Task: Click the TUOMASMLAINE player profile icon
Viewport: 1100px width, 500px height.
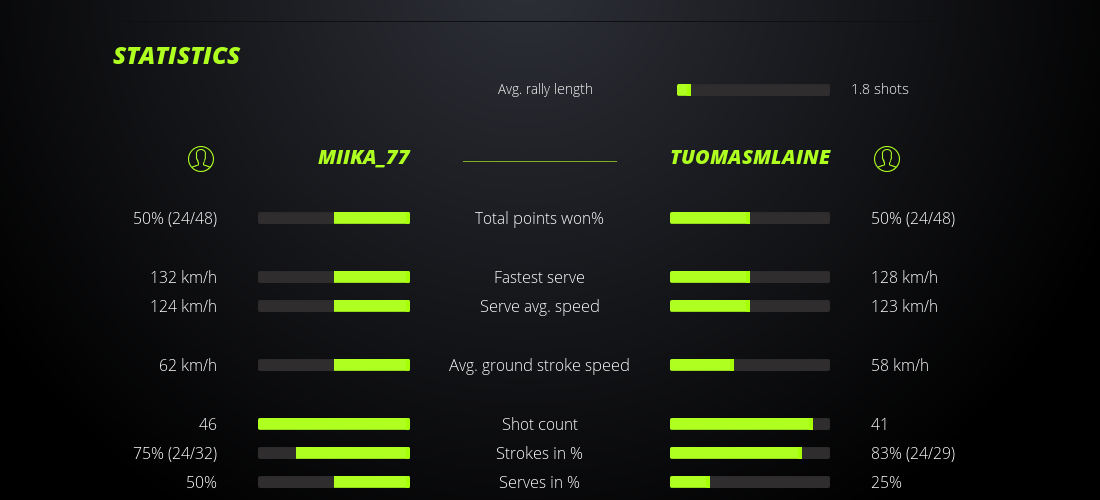Action: [x=887, y=158]
